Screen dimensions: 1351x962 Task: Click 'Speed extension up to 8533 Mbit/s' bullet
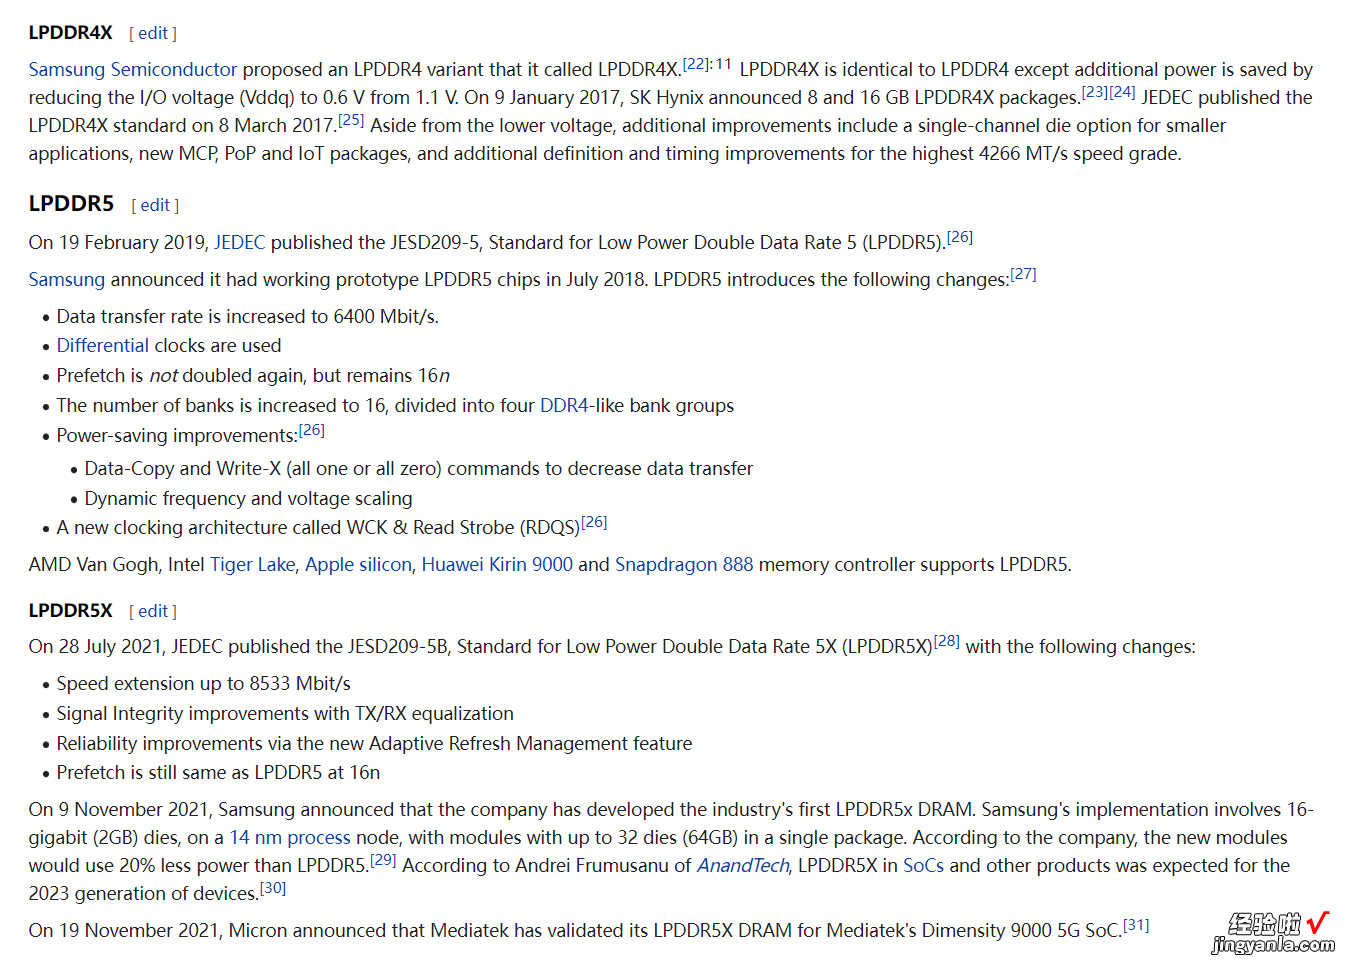point(204,683)
